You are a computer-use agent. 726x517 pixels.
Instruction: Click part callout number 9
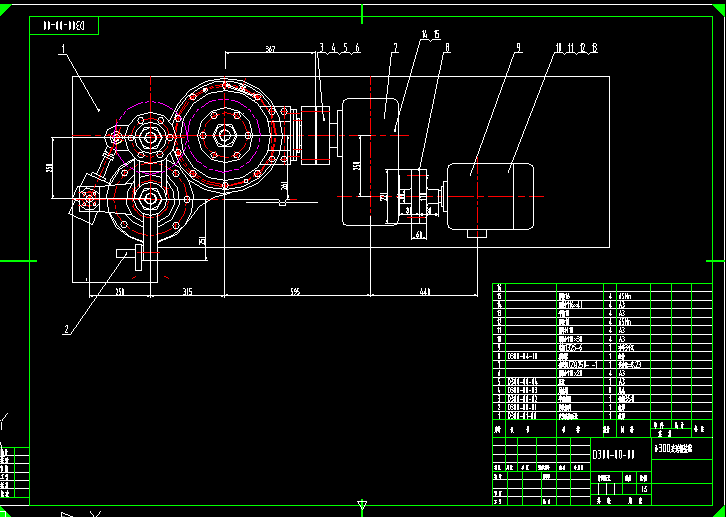pos(518,48)
